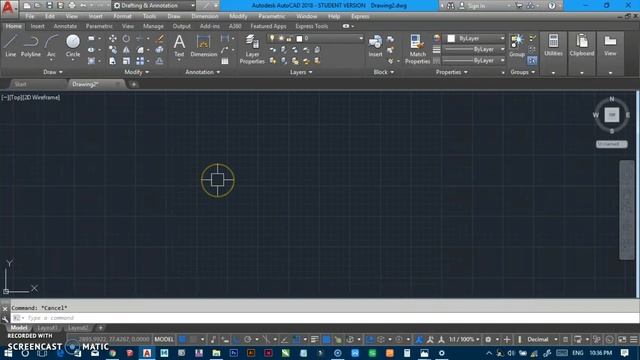Toggle the layer lock icon

289,38
